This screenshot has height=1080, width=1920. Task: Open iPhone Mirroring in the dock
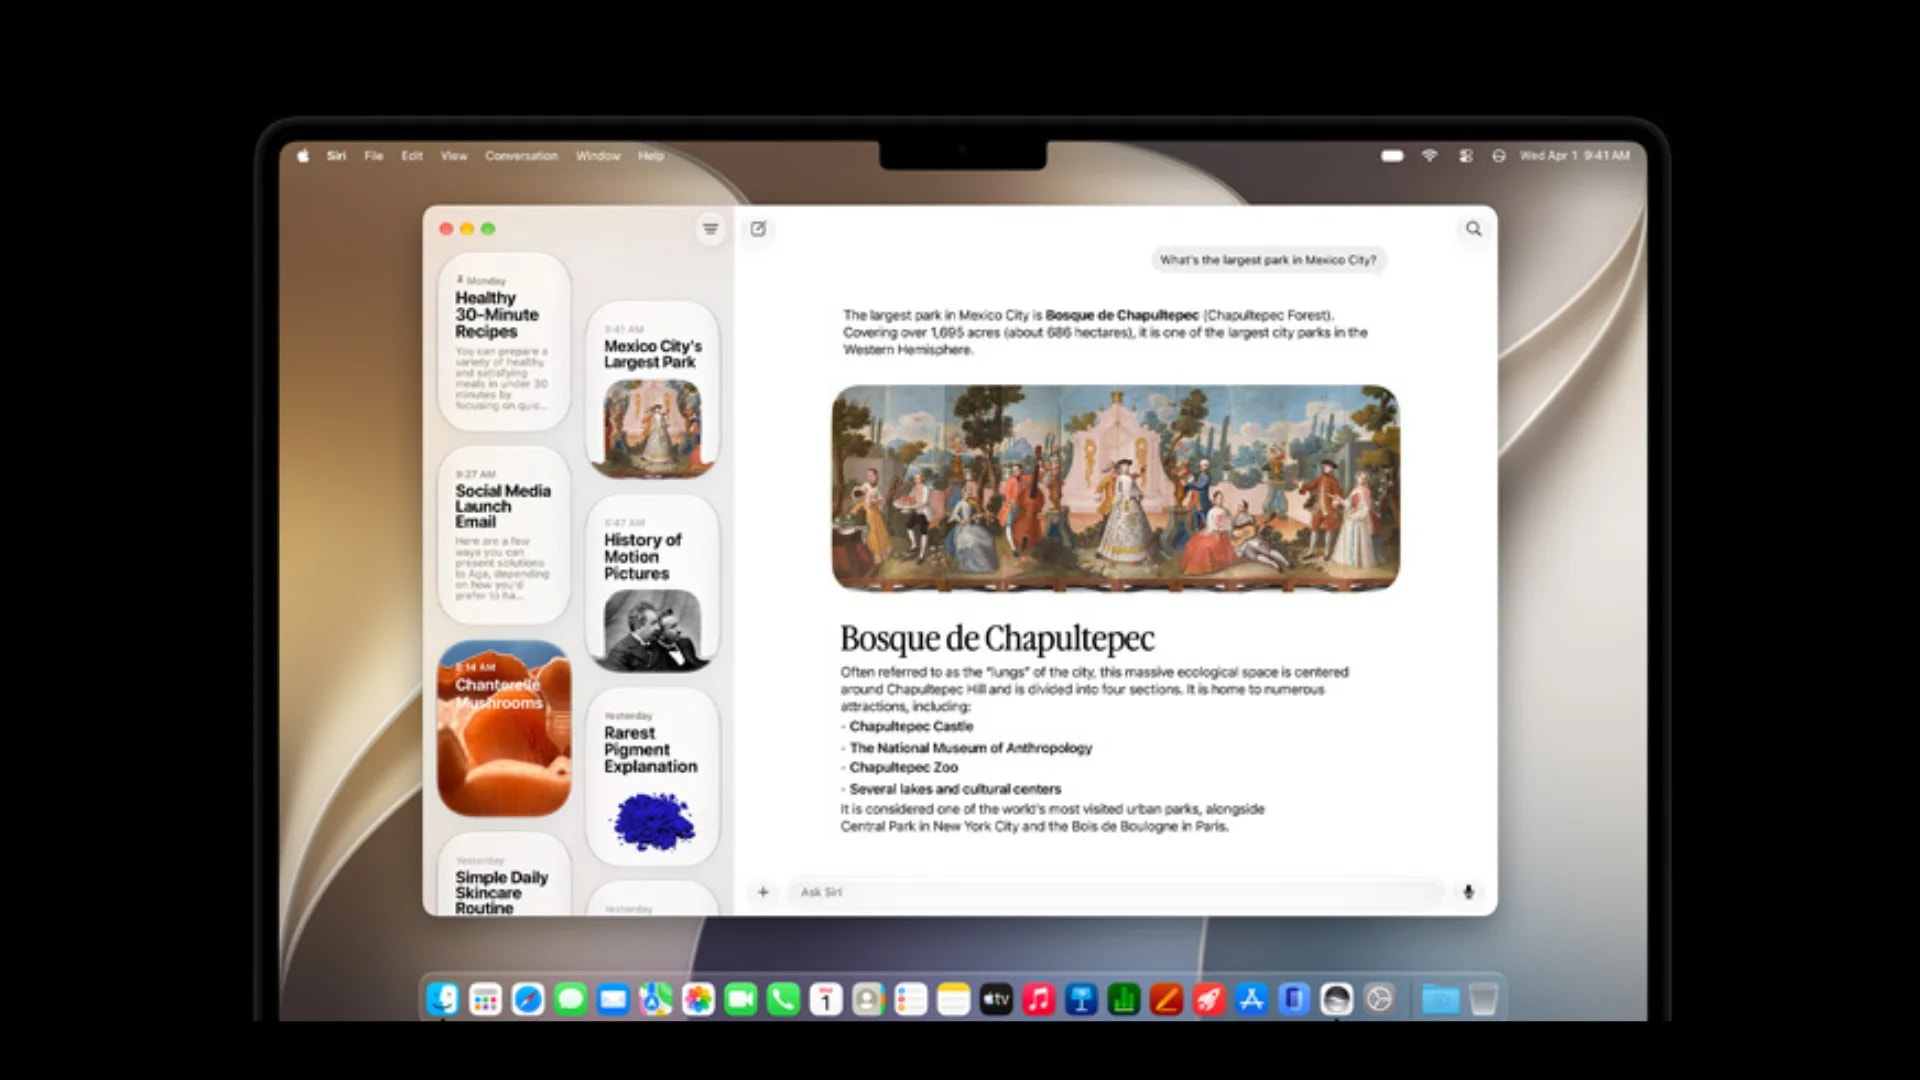click(x=1294, y=999)
